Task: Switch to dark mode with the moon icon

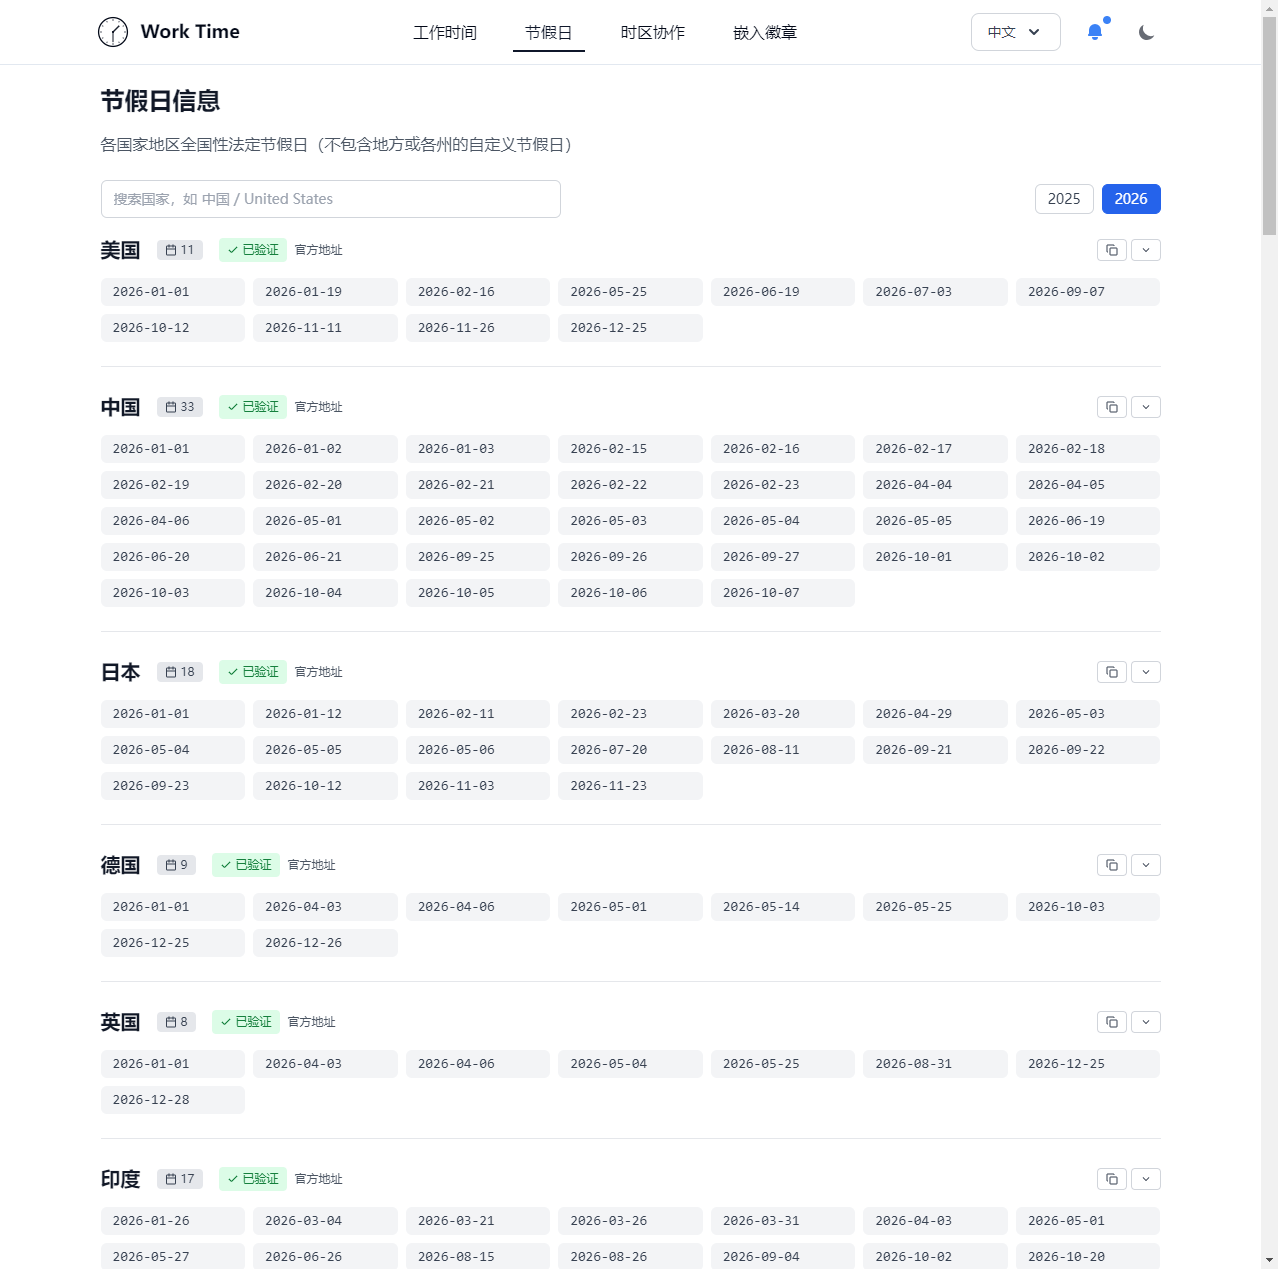Action: click(x=1145, y=31)
